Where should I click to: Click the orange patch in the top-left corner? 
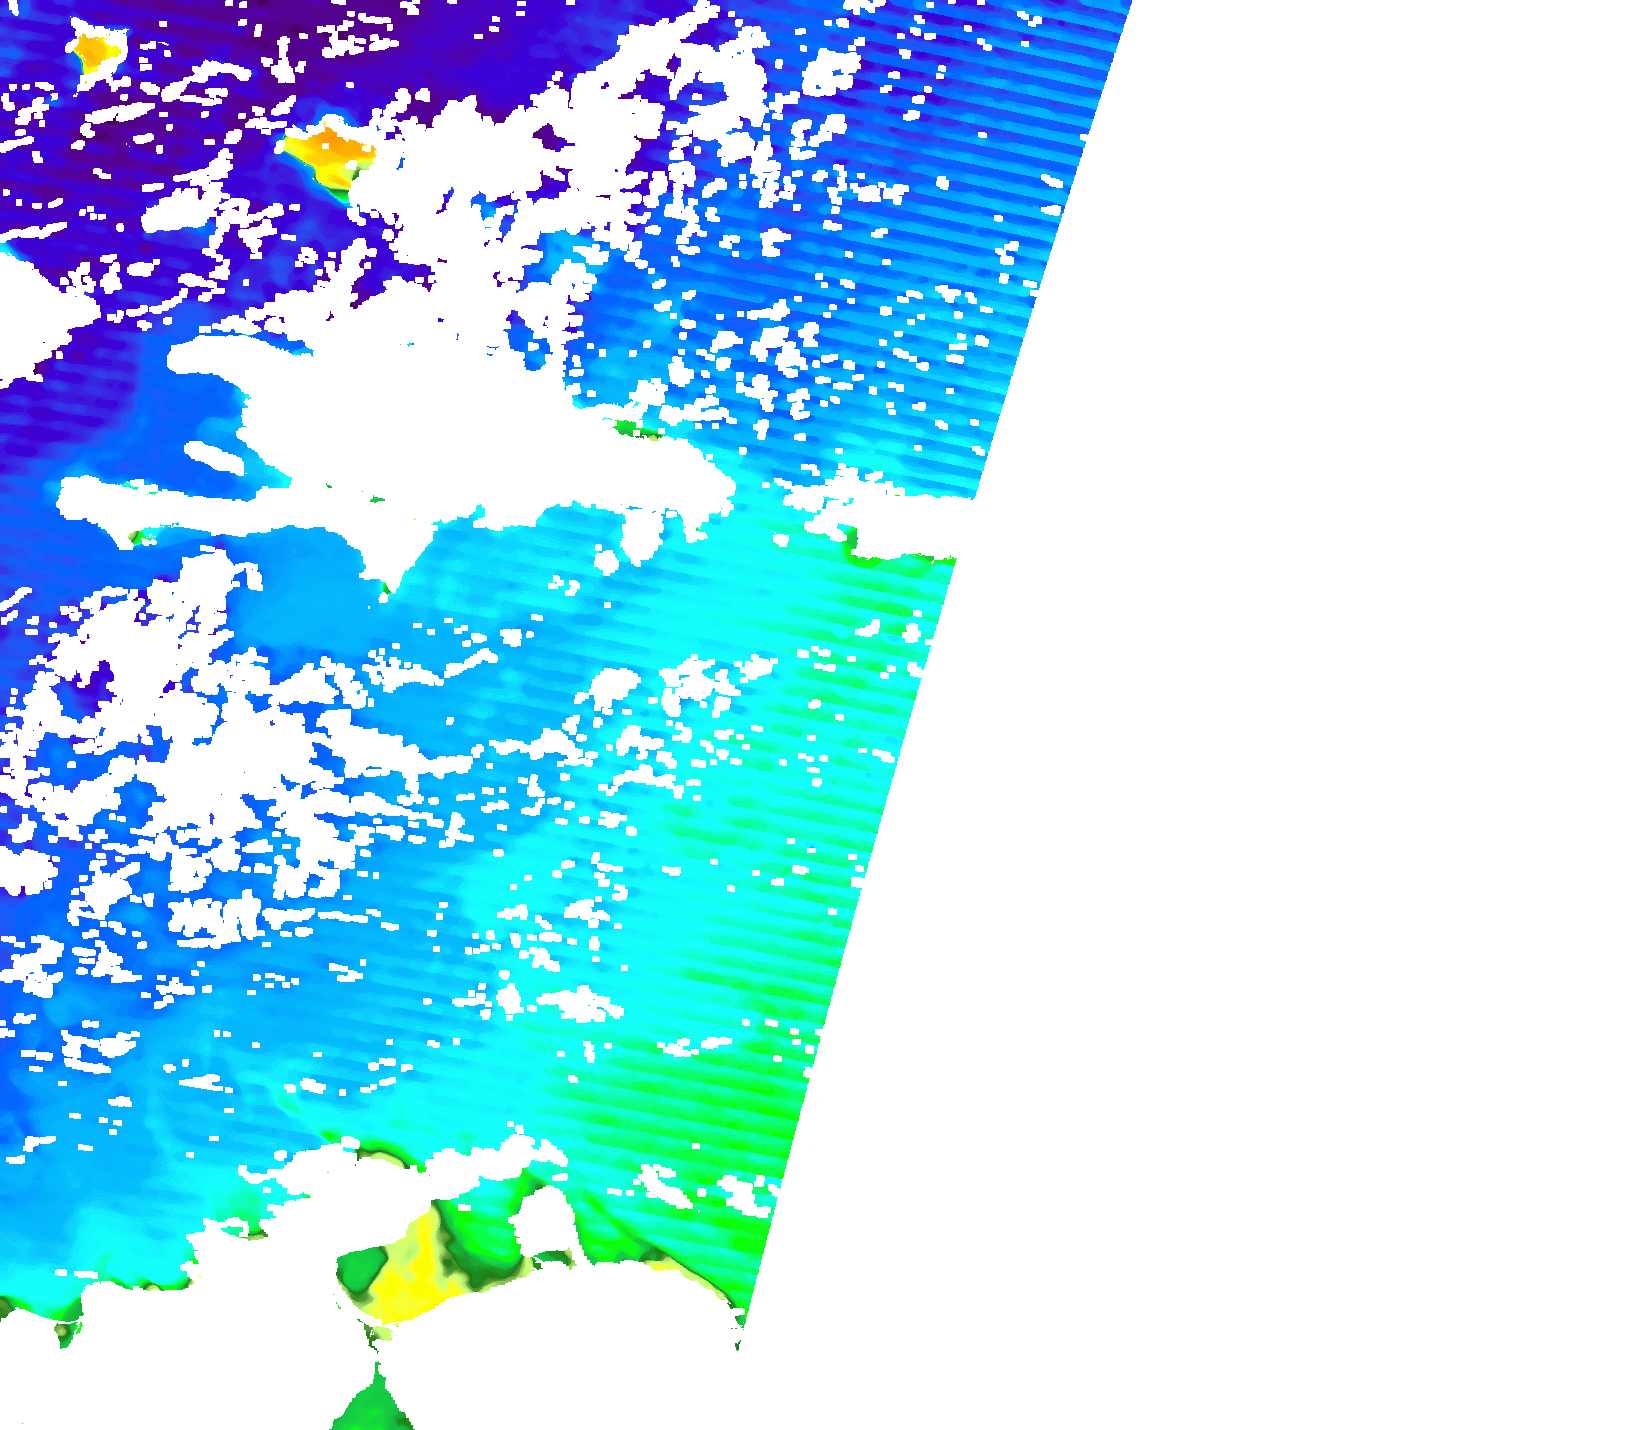95,50
